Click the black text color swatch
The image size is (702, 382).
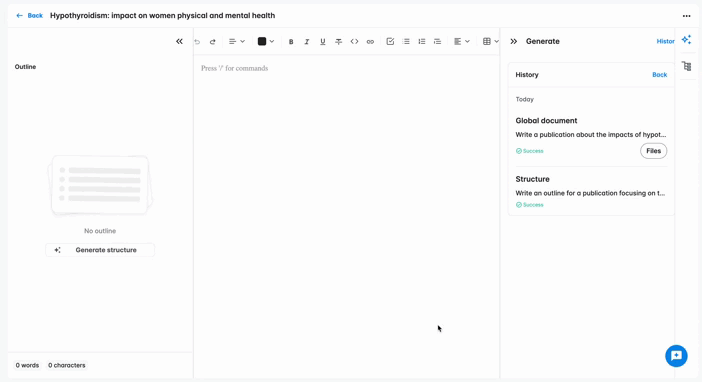point(262,42)
